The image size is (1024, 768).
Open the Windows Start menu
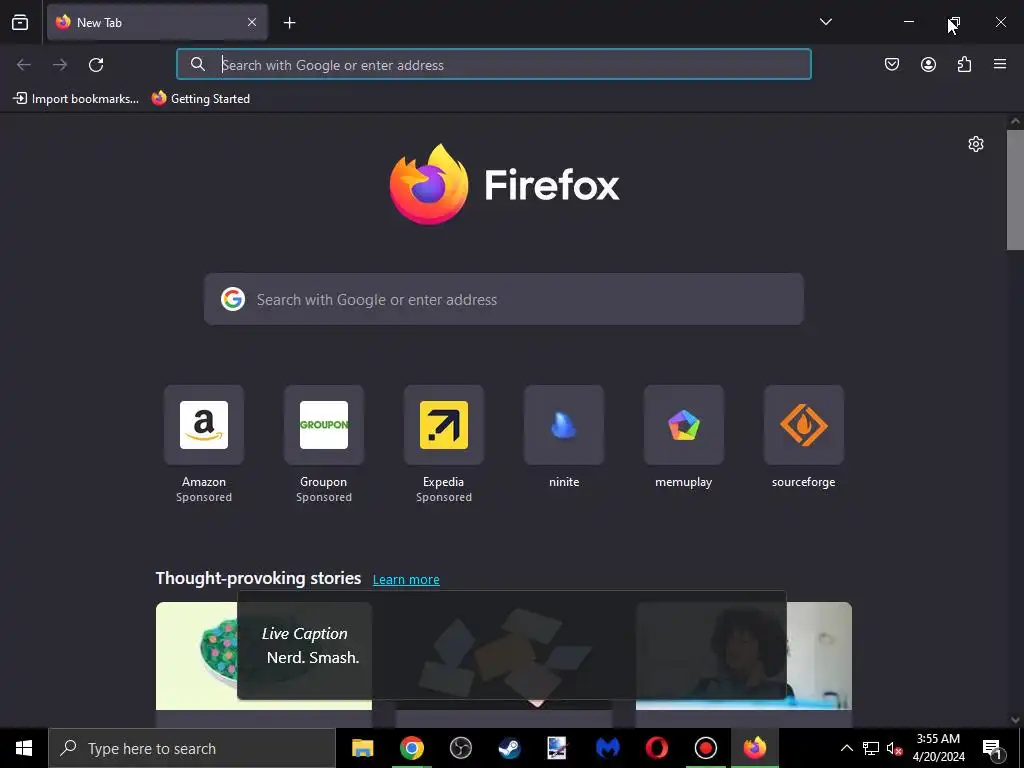click(24, 748)
